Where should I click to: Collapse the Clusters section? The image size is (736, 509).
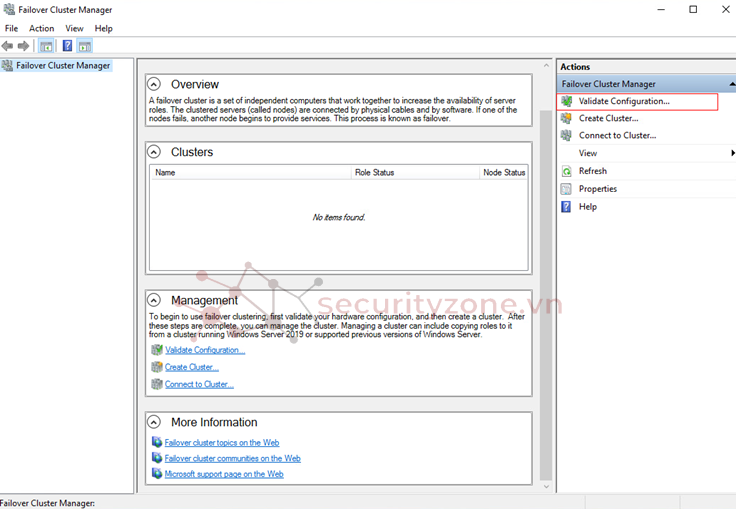(154, 152)
